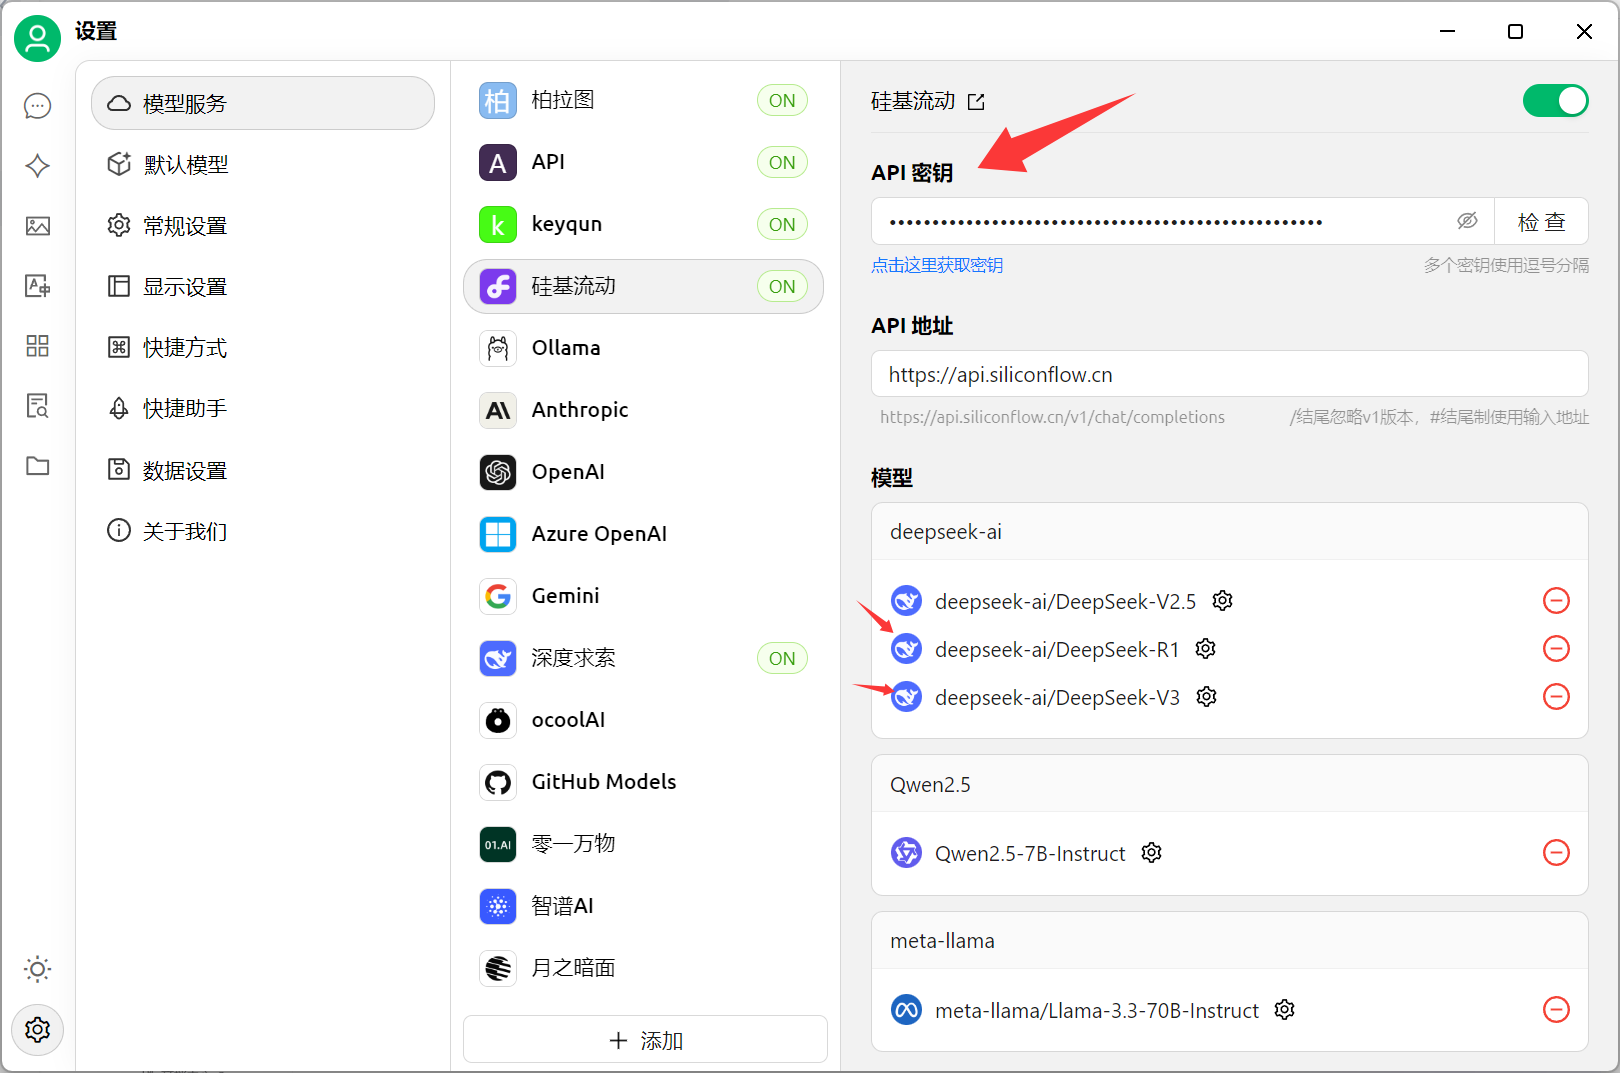This screenshot has width=1620, height=1073.
Task: Select the API provider entry
Action: point(643,162)
